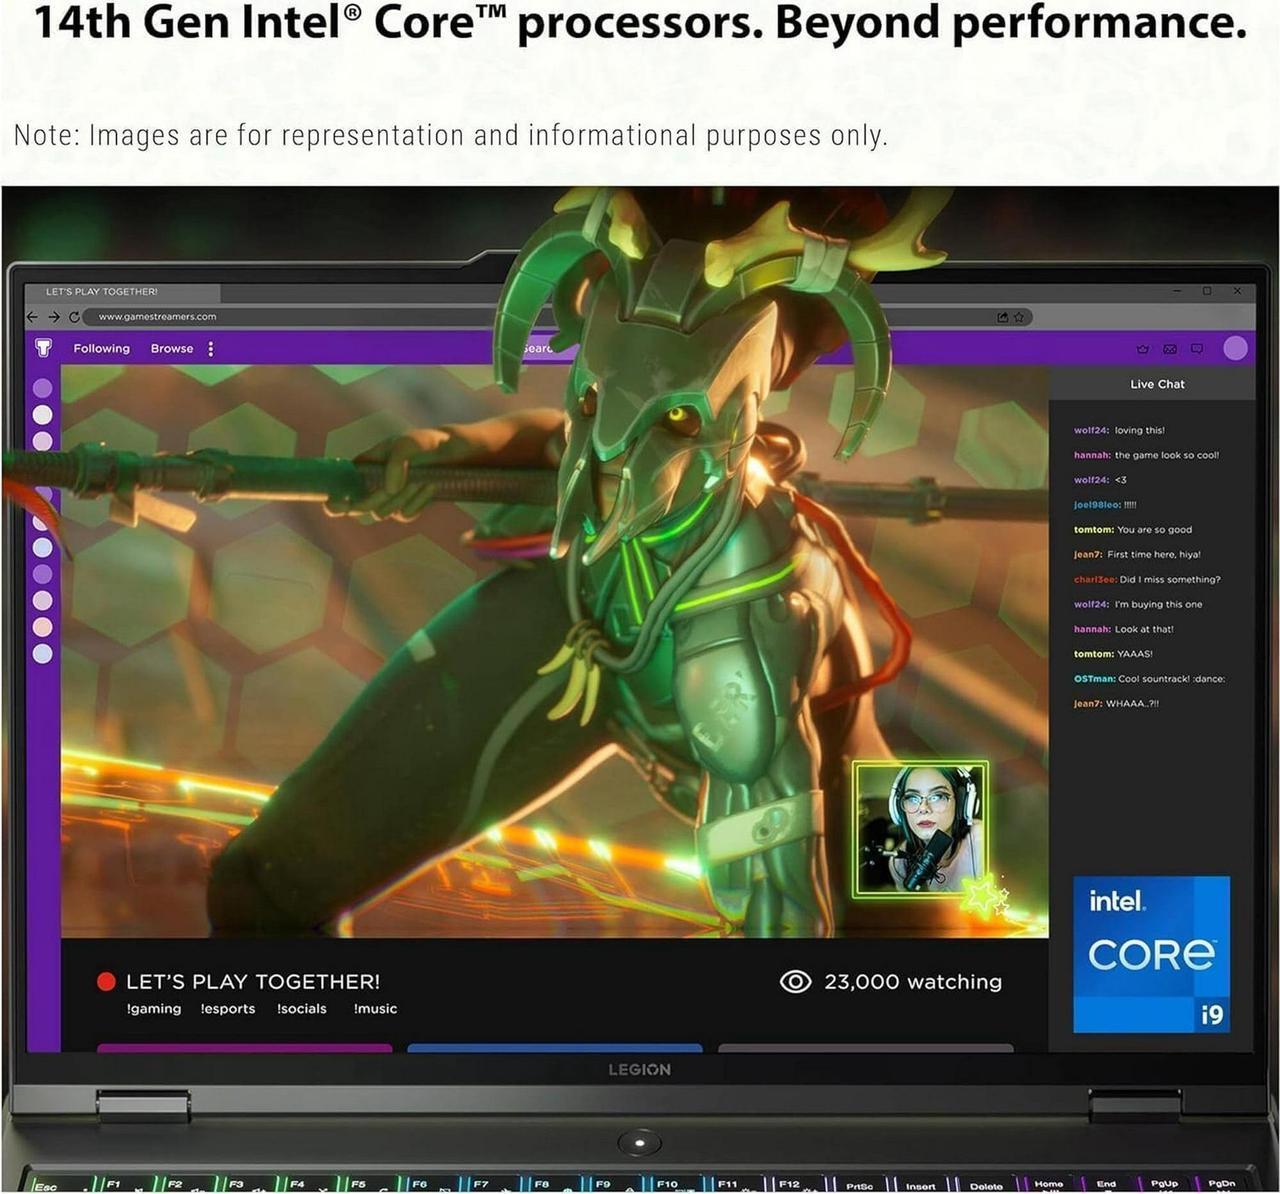The width and height of the screenshot is (1280, 1194).
Task: Click the browser back arrow
Action: tap(32, 317)
